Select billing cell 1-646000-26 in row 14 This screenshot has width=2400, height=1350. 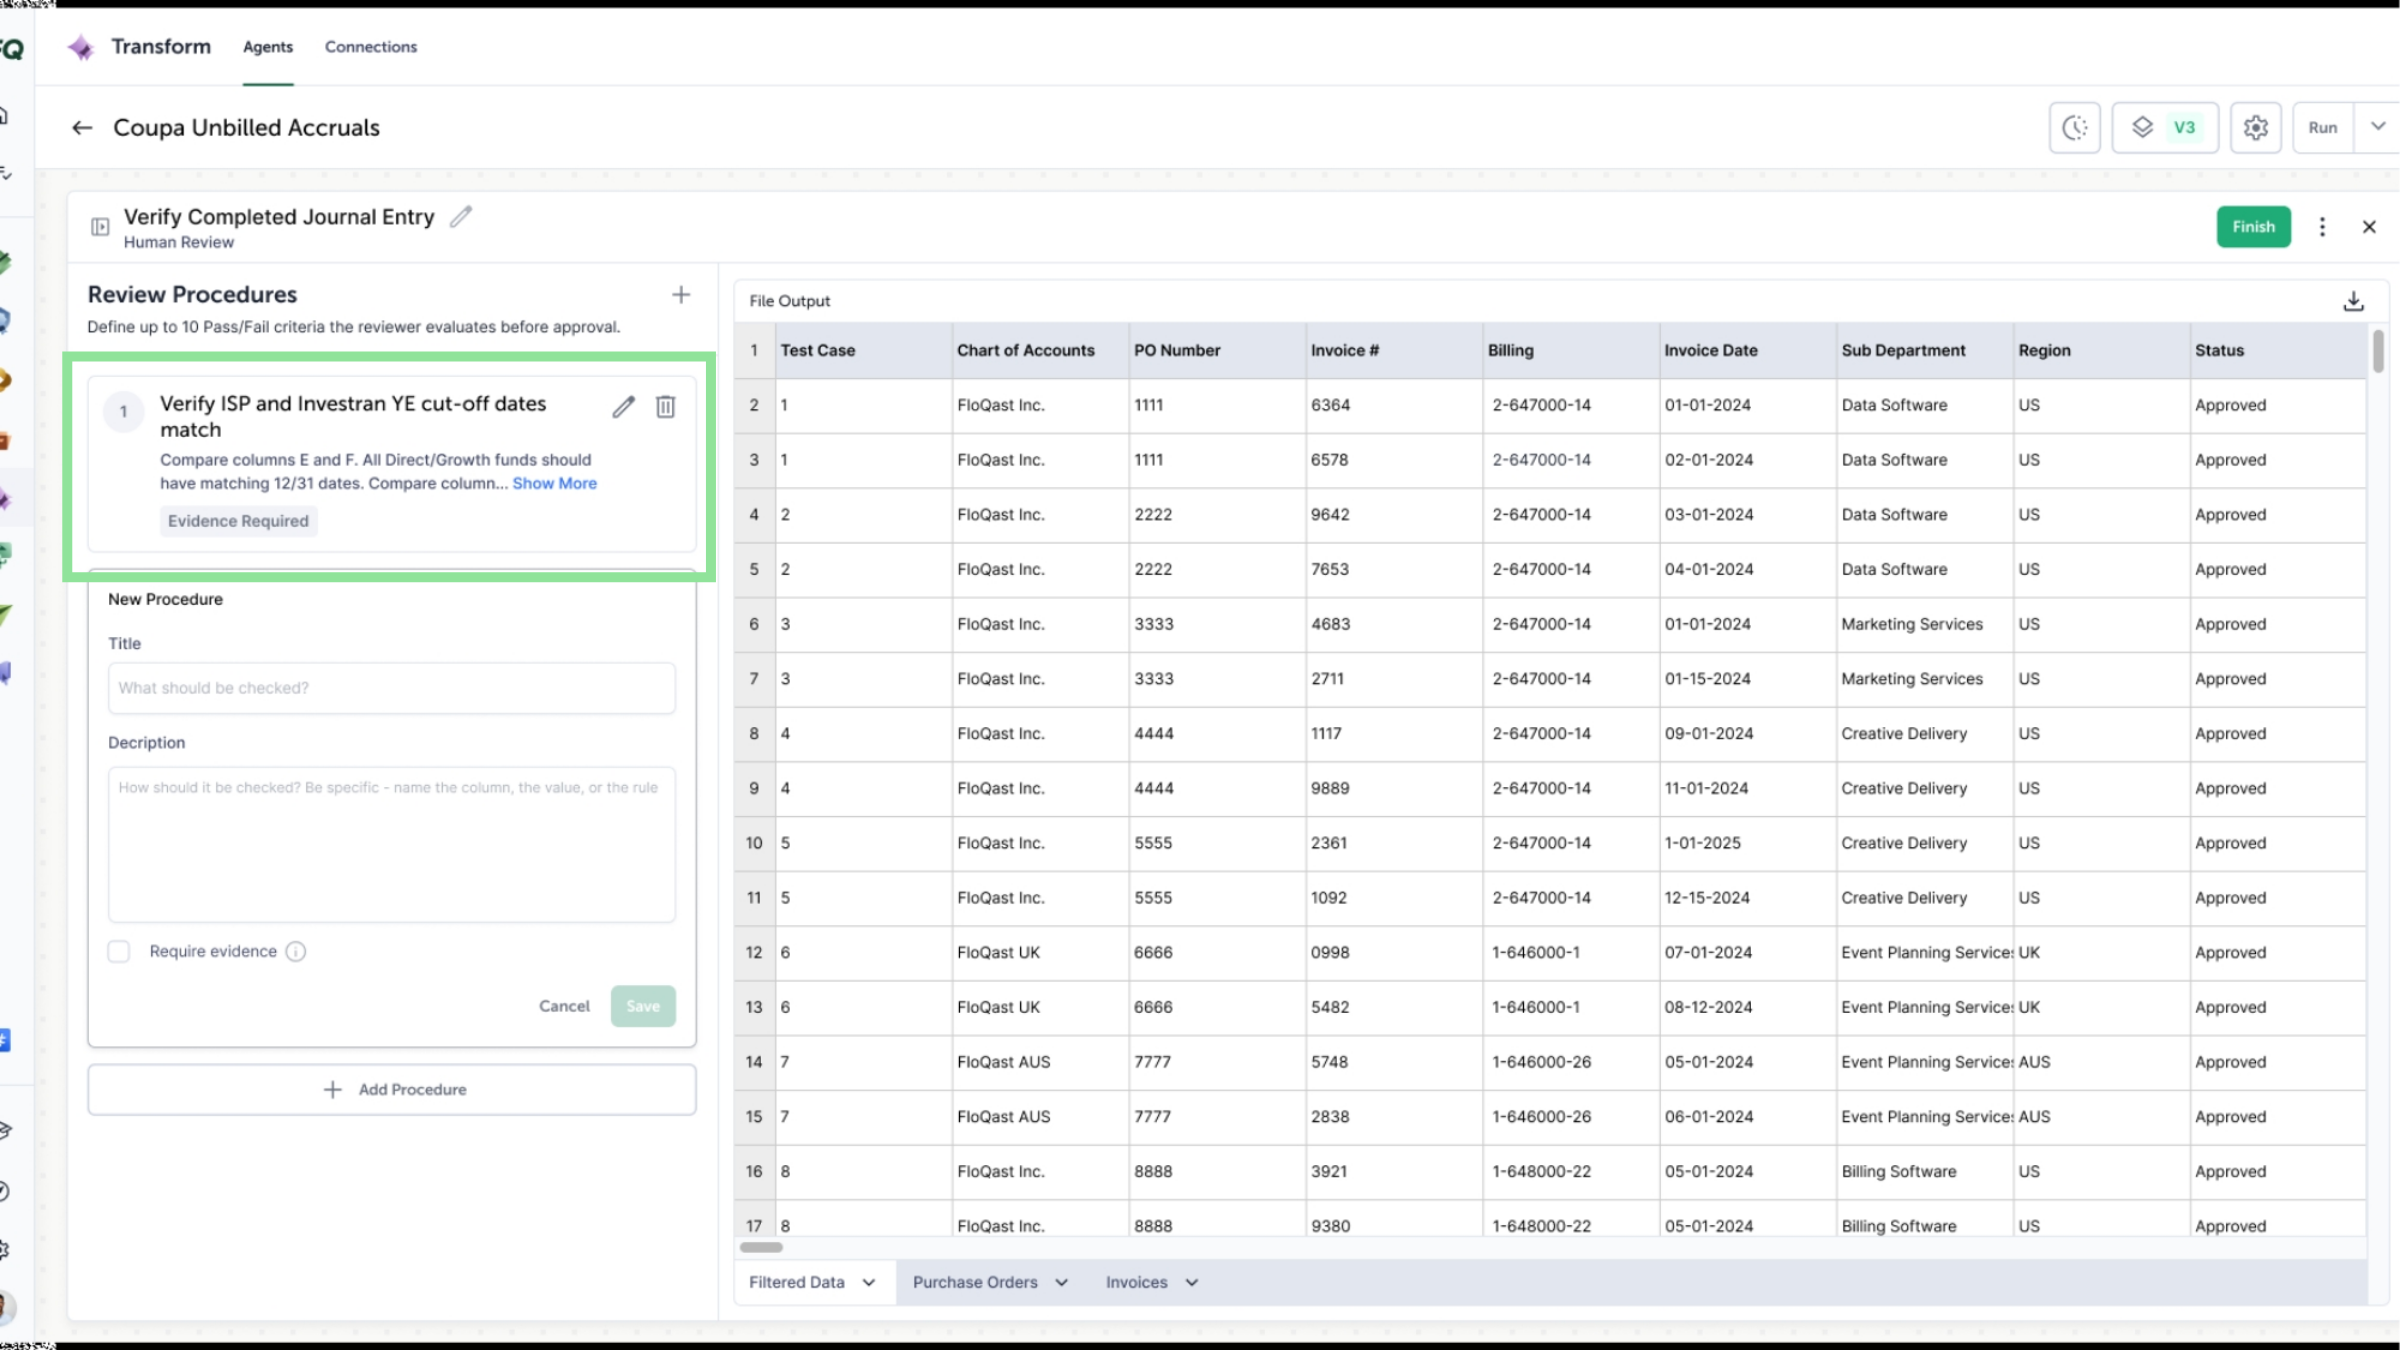pos(1571,1062)
